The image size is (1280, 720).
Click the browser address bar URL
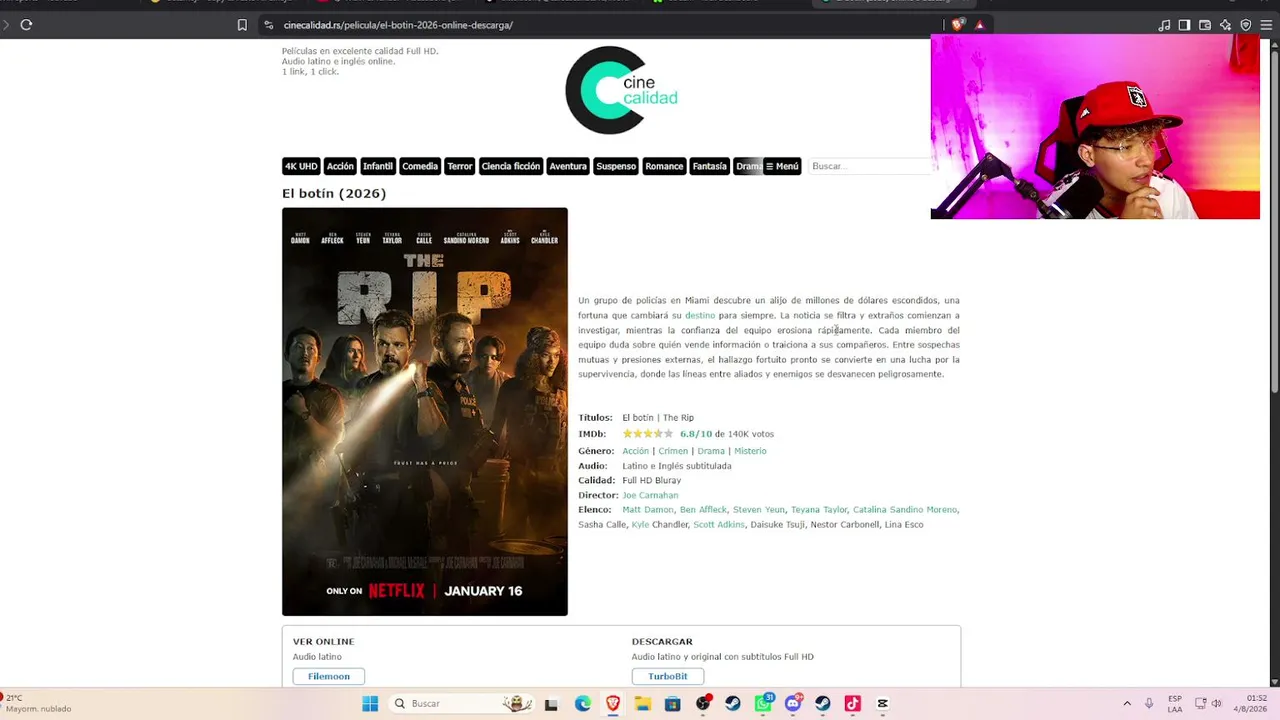pyautogui.click(x=398, y=25)
